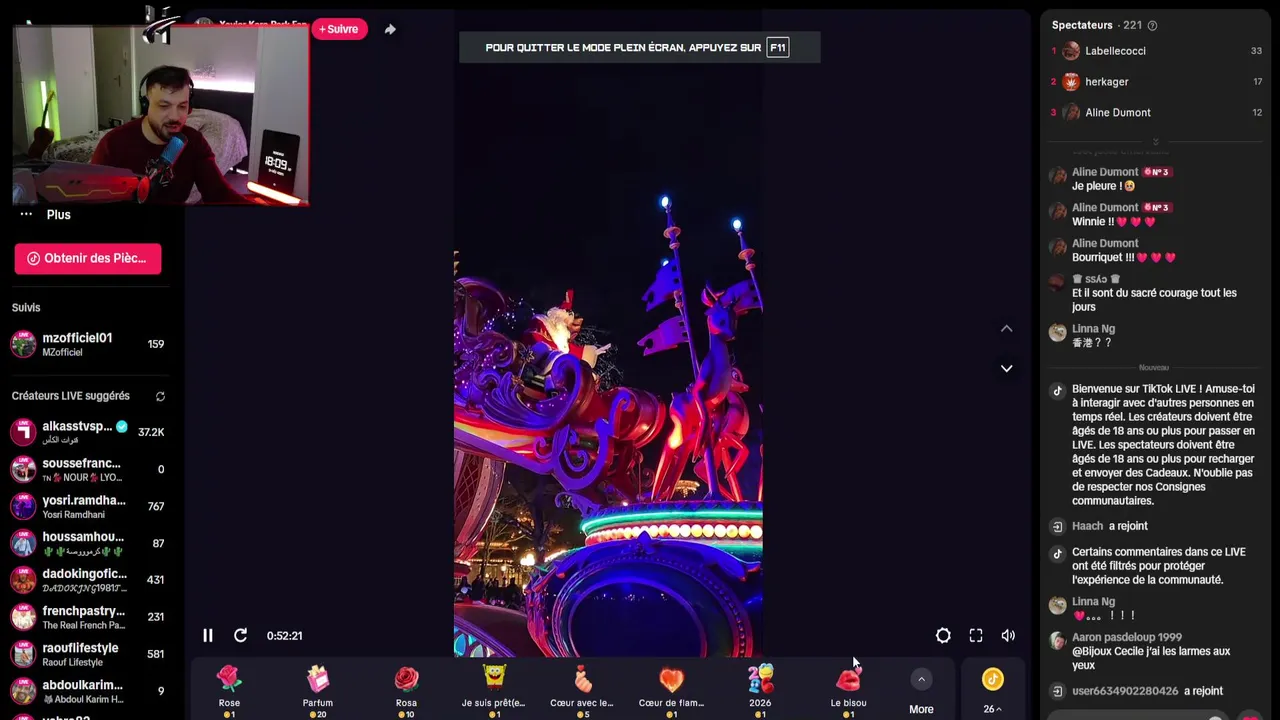Open suggested live dadokingofic...

point(88,580)
